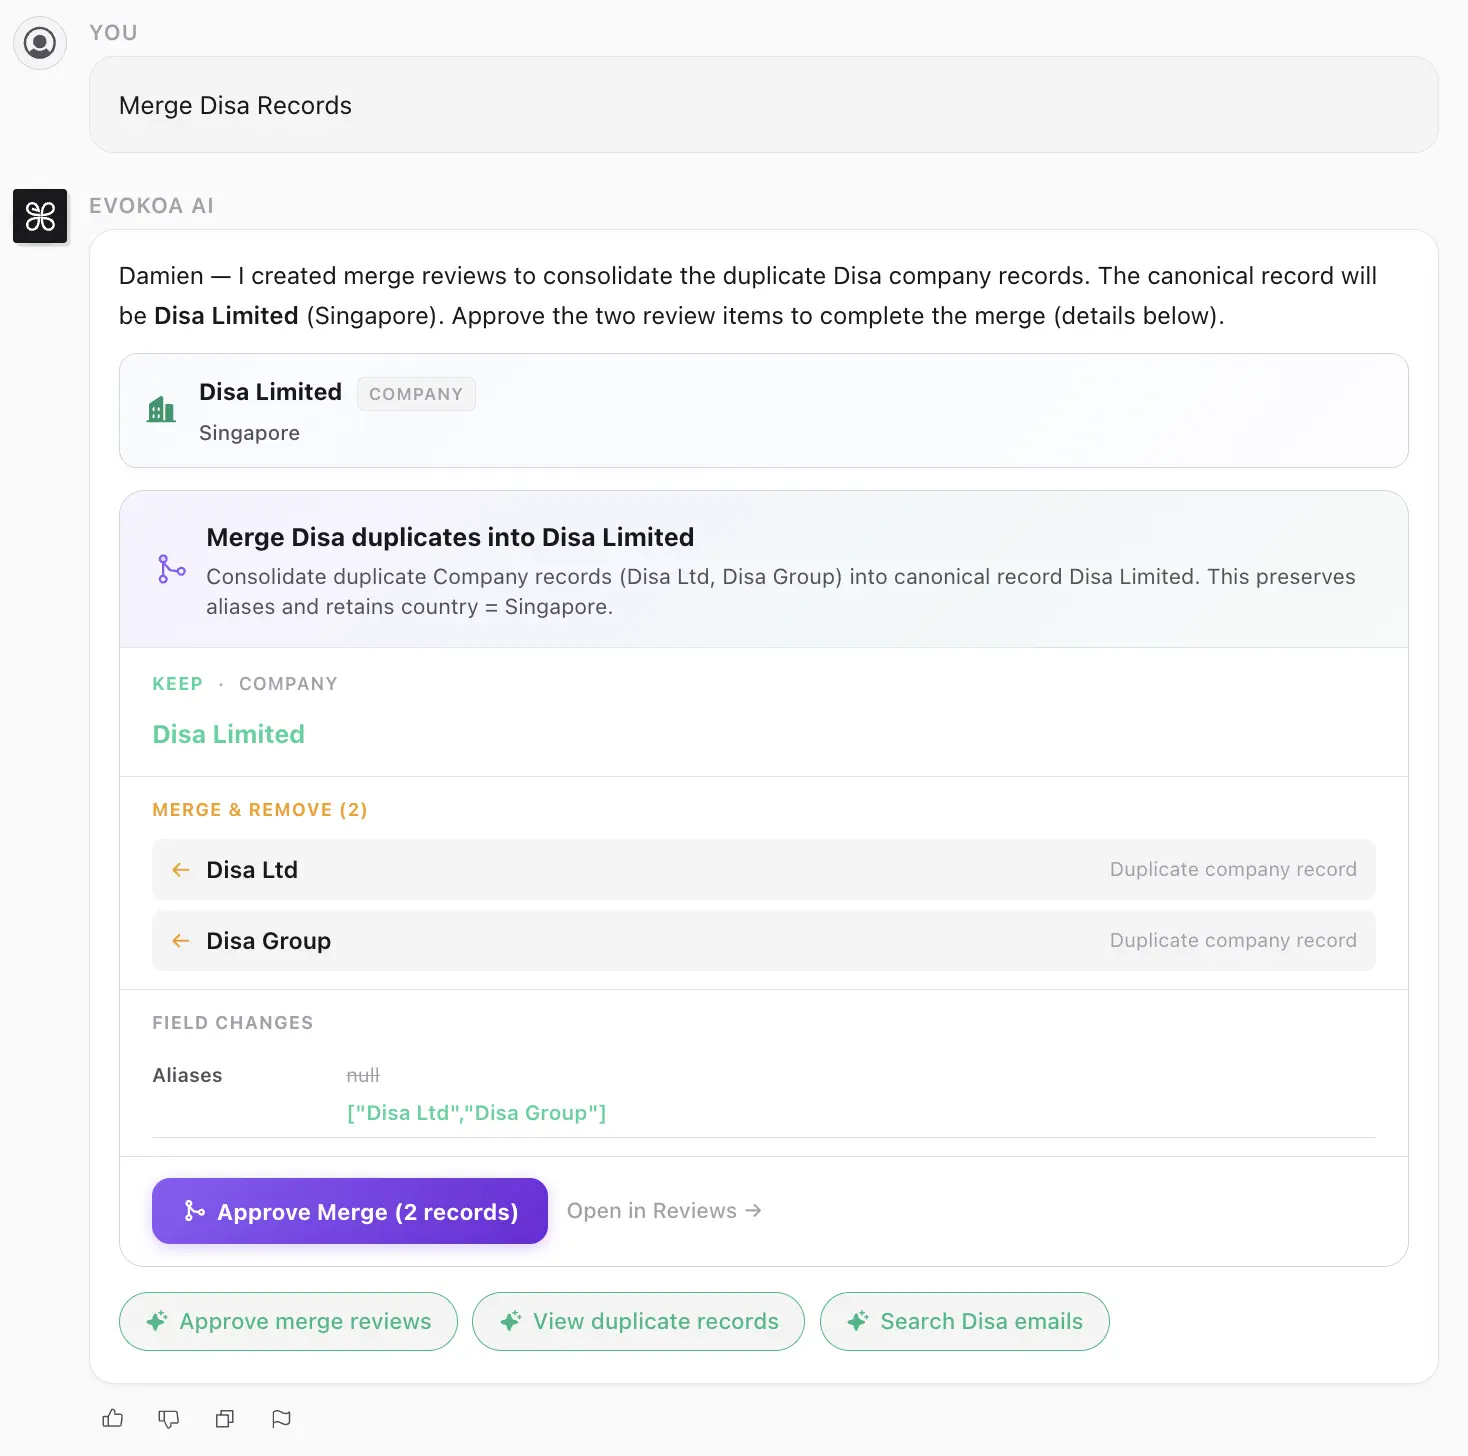Click the user profile avatar icon

pos(40,43)
